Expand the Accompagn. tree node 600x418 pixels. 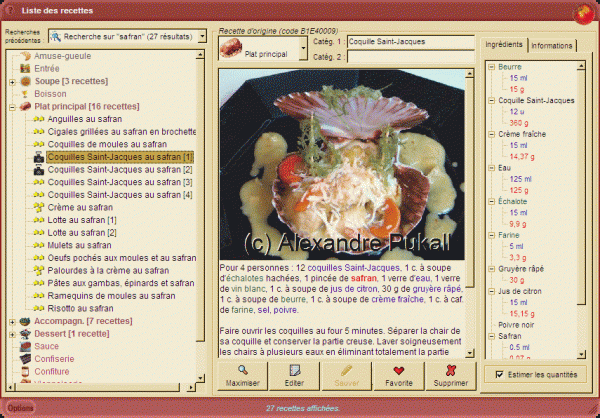(12, 320)
